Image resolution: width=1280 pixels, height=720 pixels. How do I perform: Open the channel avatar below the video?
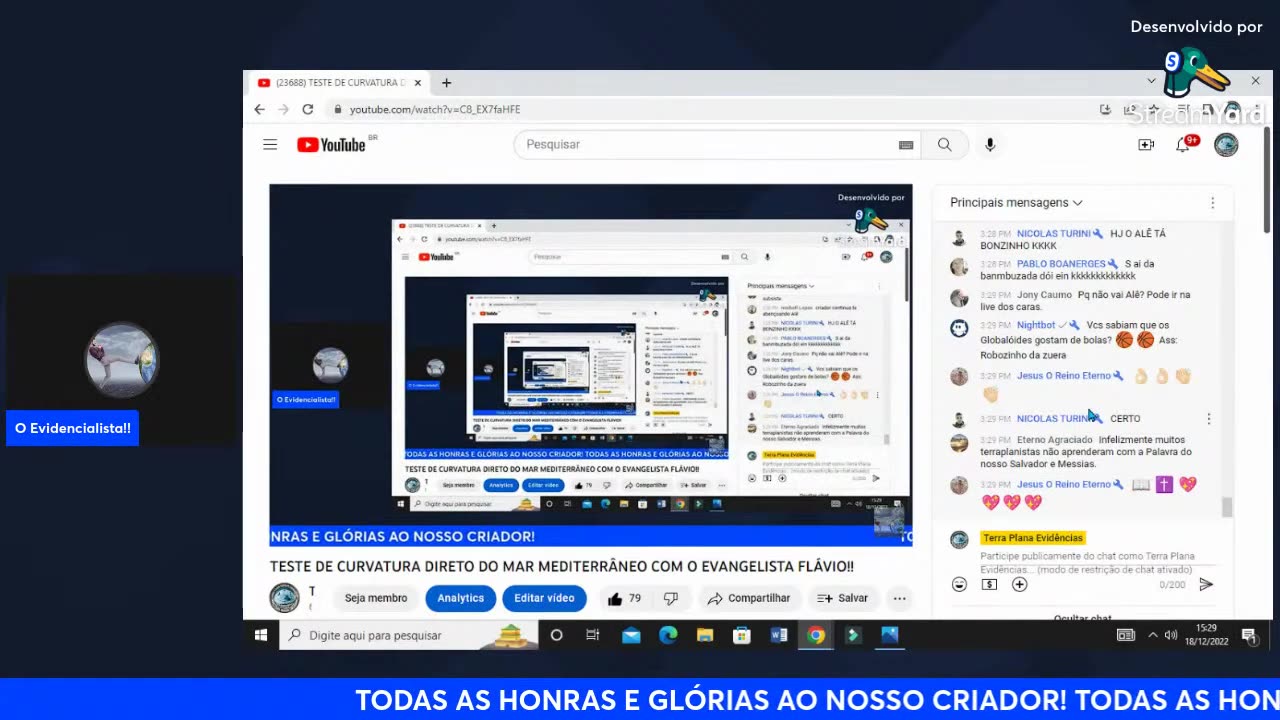click(284, 598)
